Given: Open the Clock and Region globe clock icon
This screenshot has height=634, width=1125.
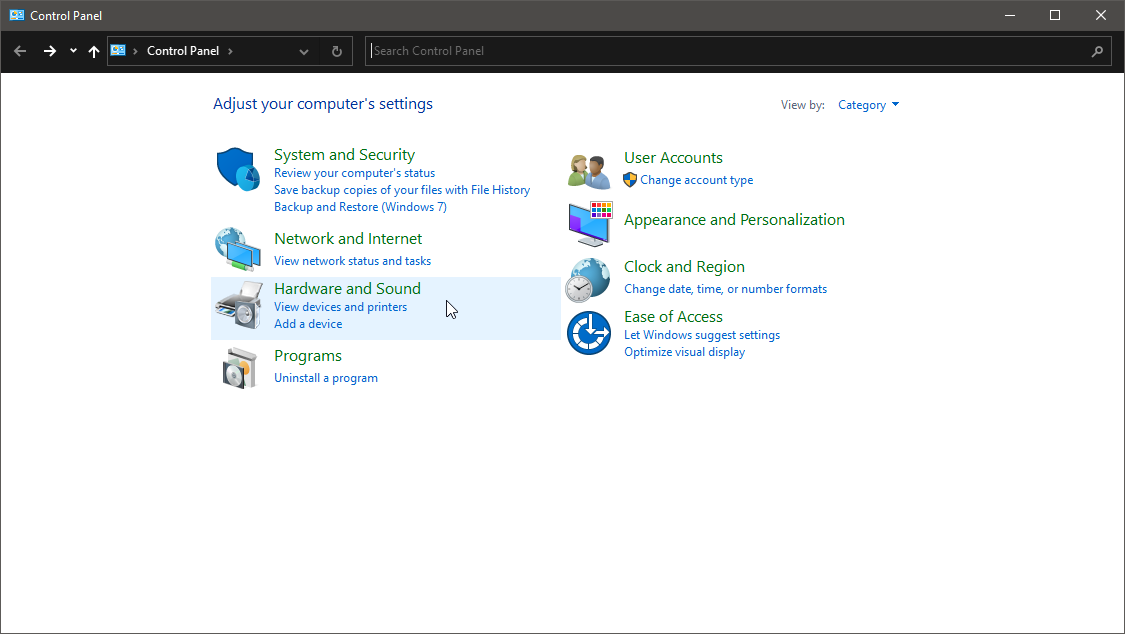Looking at the screenshot, I should (588, 280).
